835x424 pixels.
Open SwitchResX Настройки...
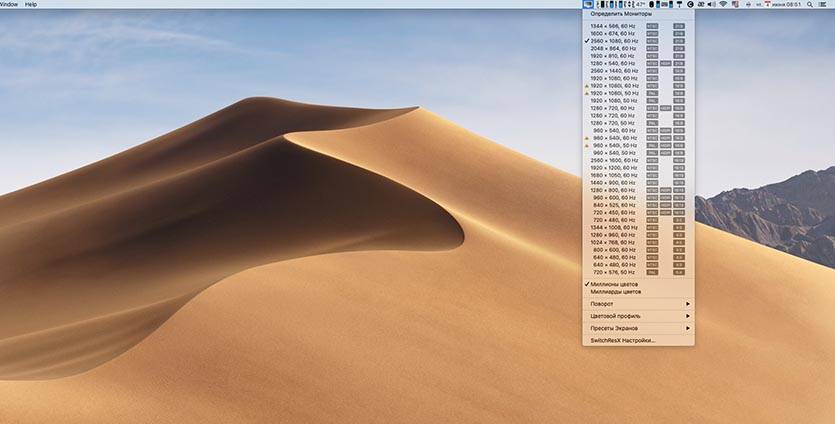pyautogui.click(x=624, y=340)
